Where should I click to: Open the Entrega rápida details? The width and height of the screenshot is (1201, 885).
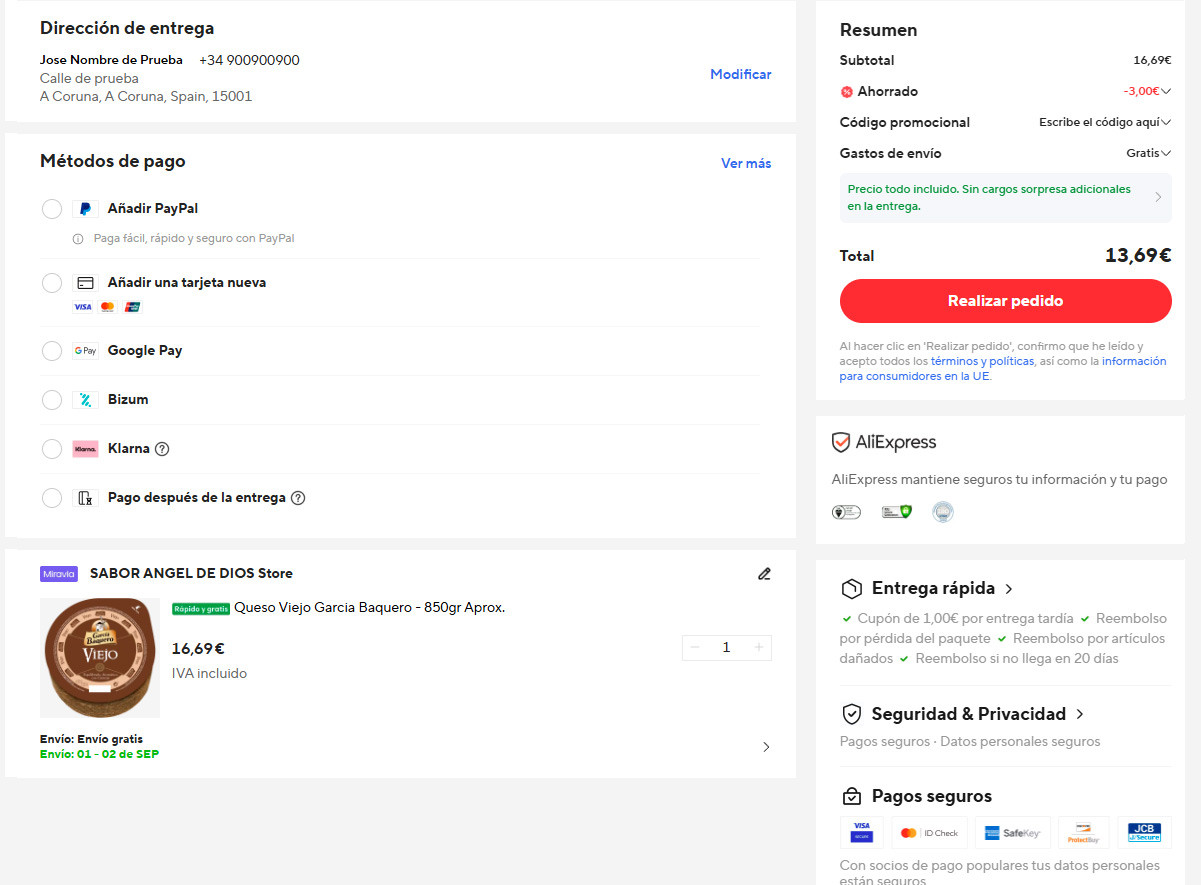tap(1009, 589)
